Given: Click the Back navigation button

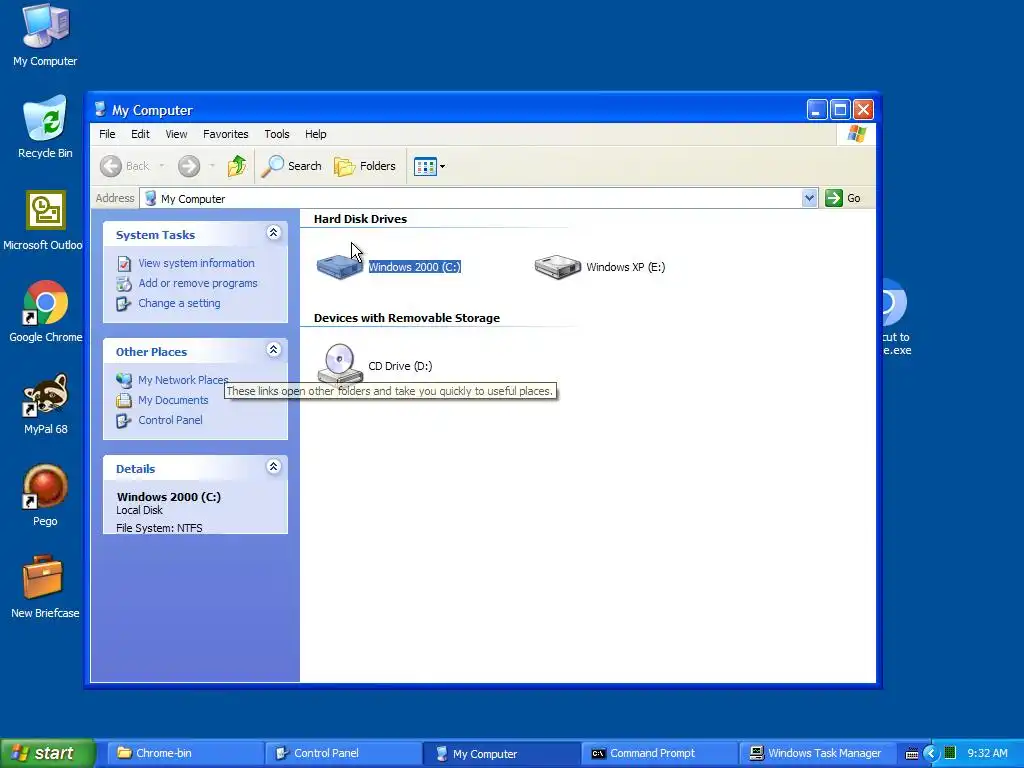Looking at the screenshot, I should (x=125, y=166).
